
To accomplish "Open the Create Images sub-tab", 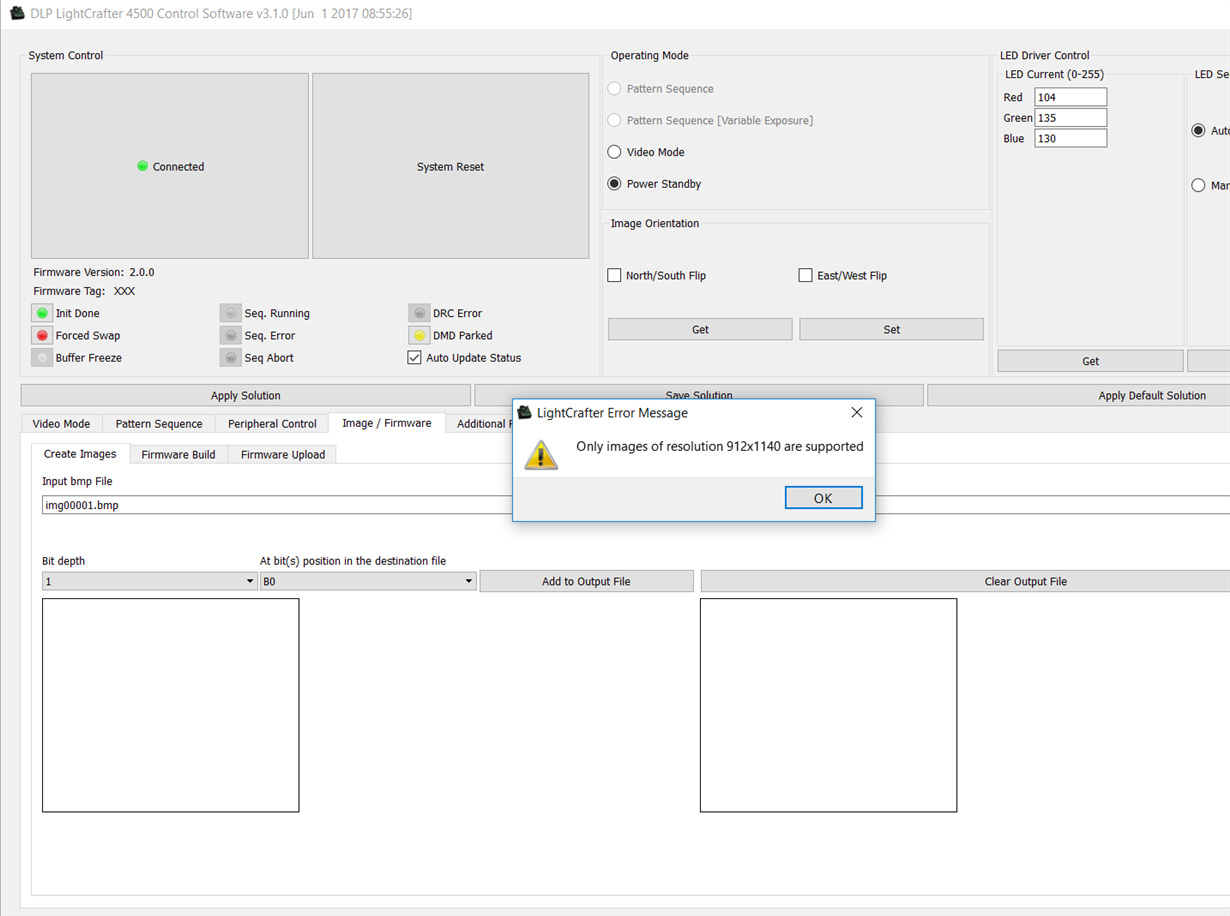I will coord(80,453).
